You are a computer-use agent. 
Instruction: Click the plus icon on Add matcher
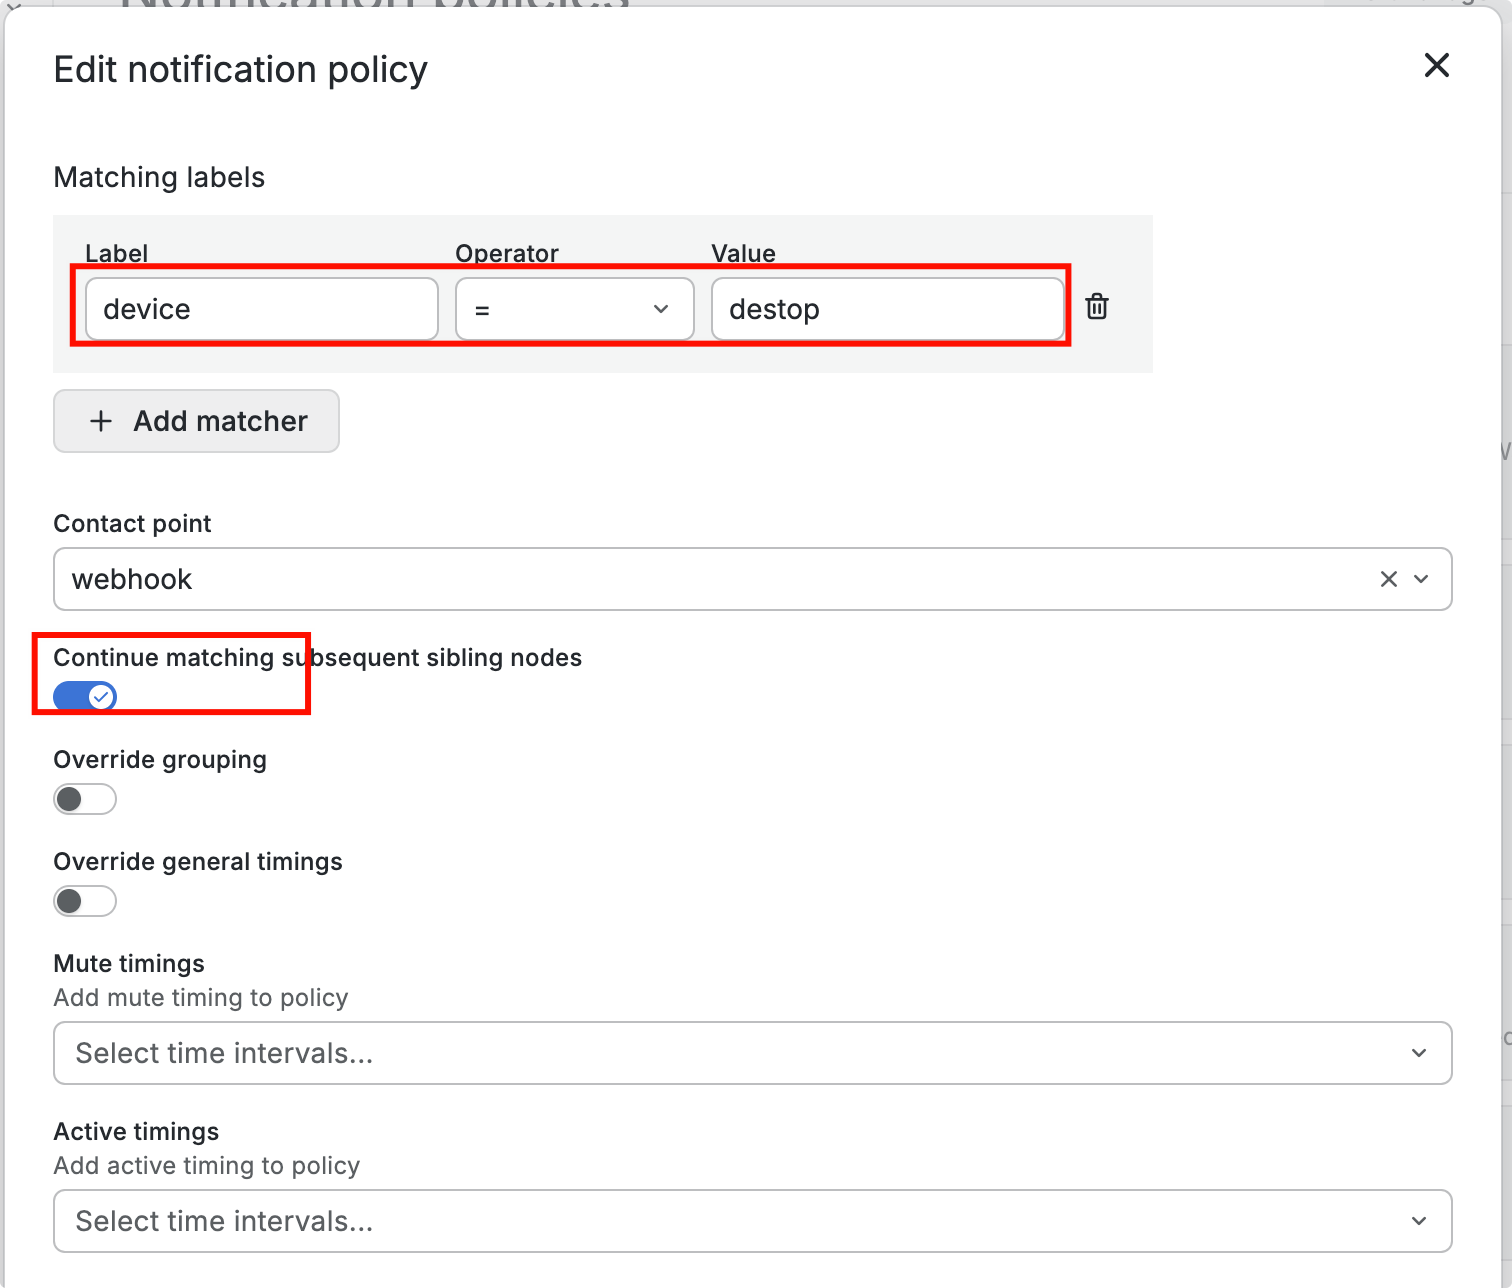[x=101, y=421]
